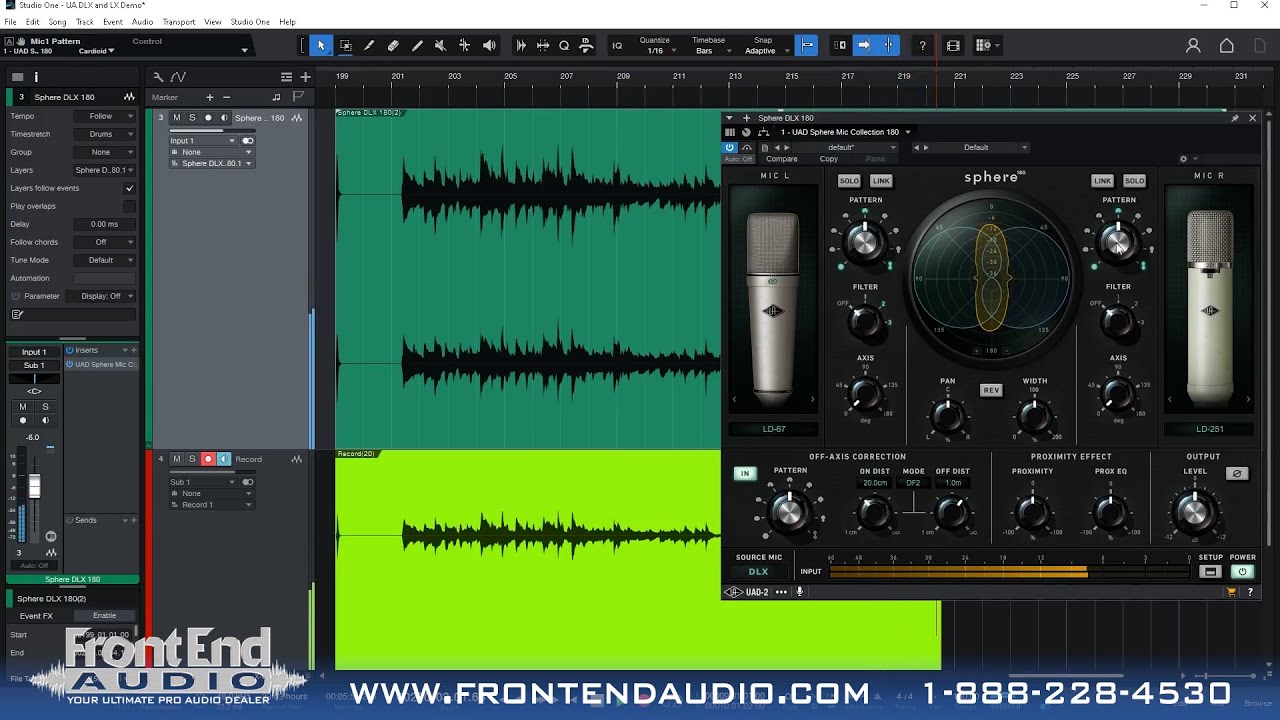Click the Q quantize button
1280x720 pixels.
click(564, 45)
